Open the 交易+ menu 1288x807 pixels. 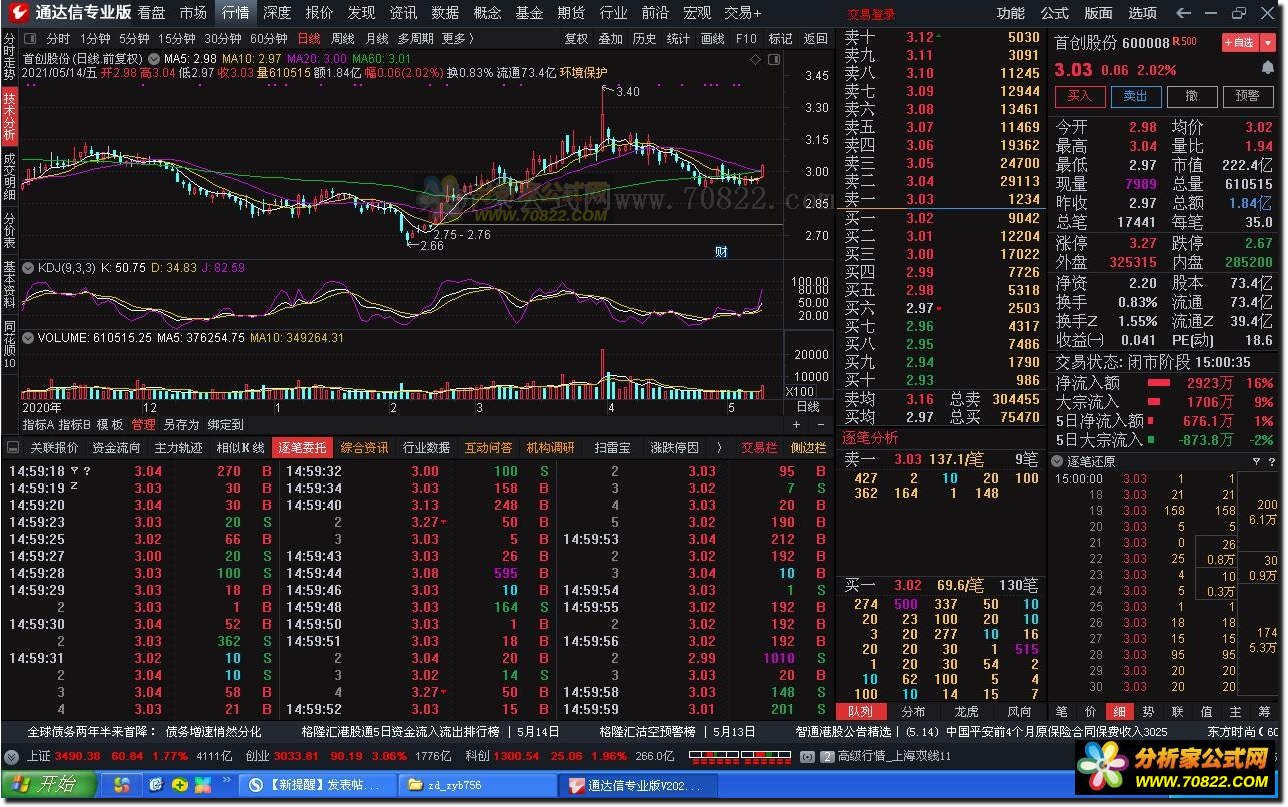(x=743, y=13)
